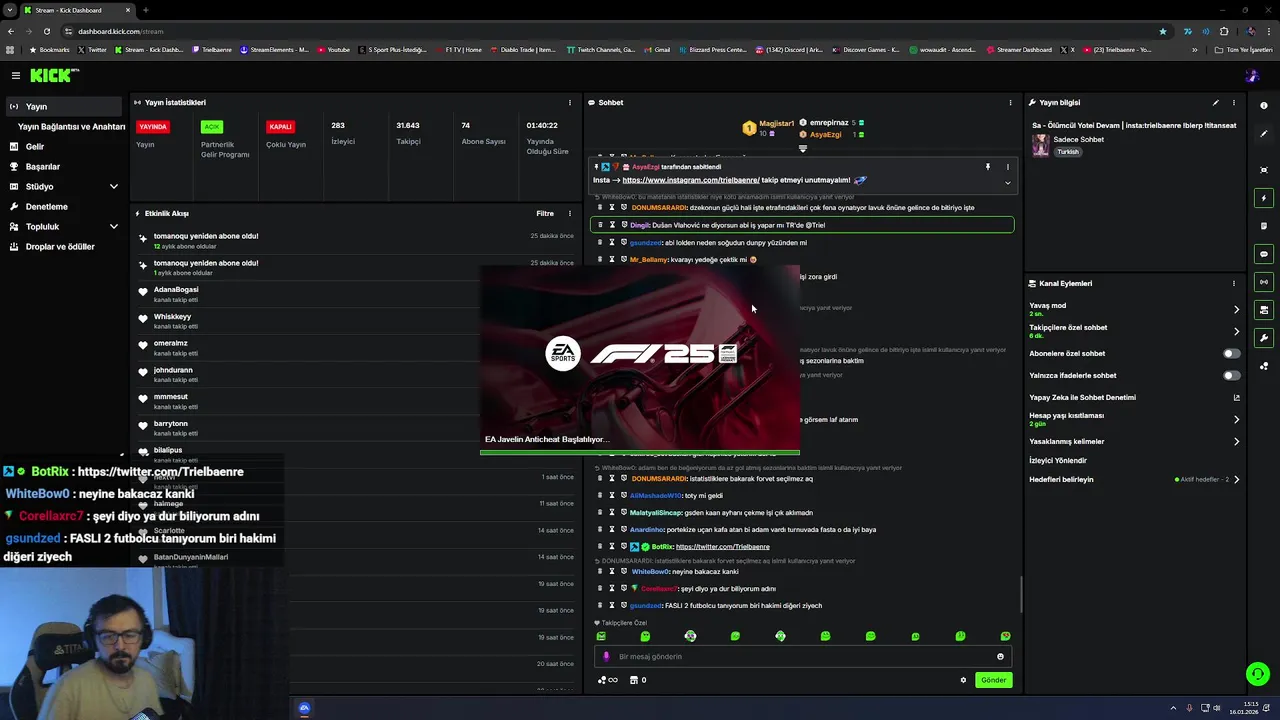Click the broadcast signal icon in right sidebar

(1264, 282)
